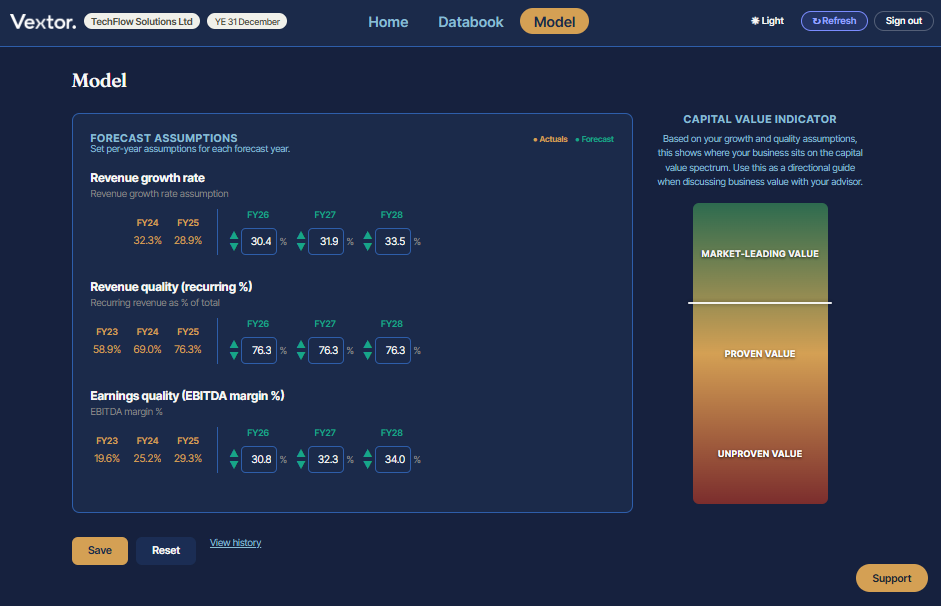The height and width of the screenshot is (606, 941).
Task: Open the Support chat button
Action: (892, 578)
